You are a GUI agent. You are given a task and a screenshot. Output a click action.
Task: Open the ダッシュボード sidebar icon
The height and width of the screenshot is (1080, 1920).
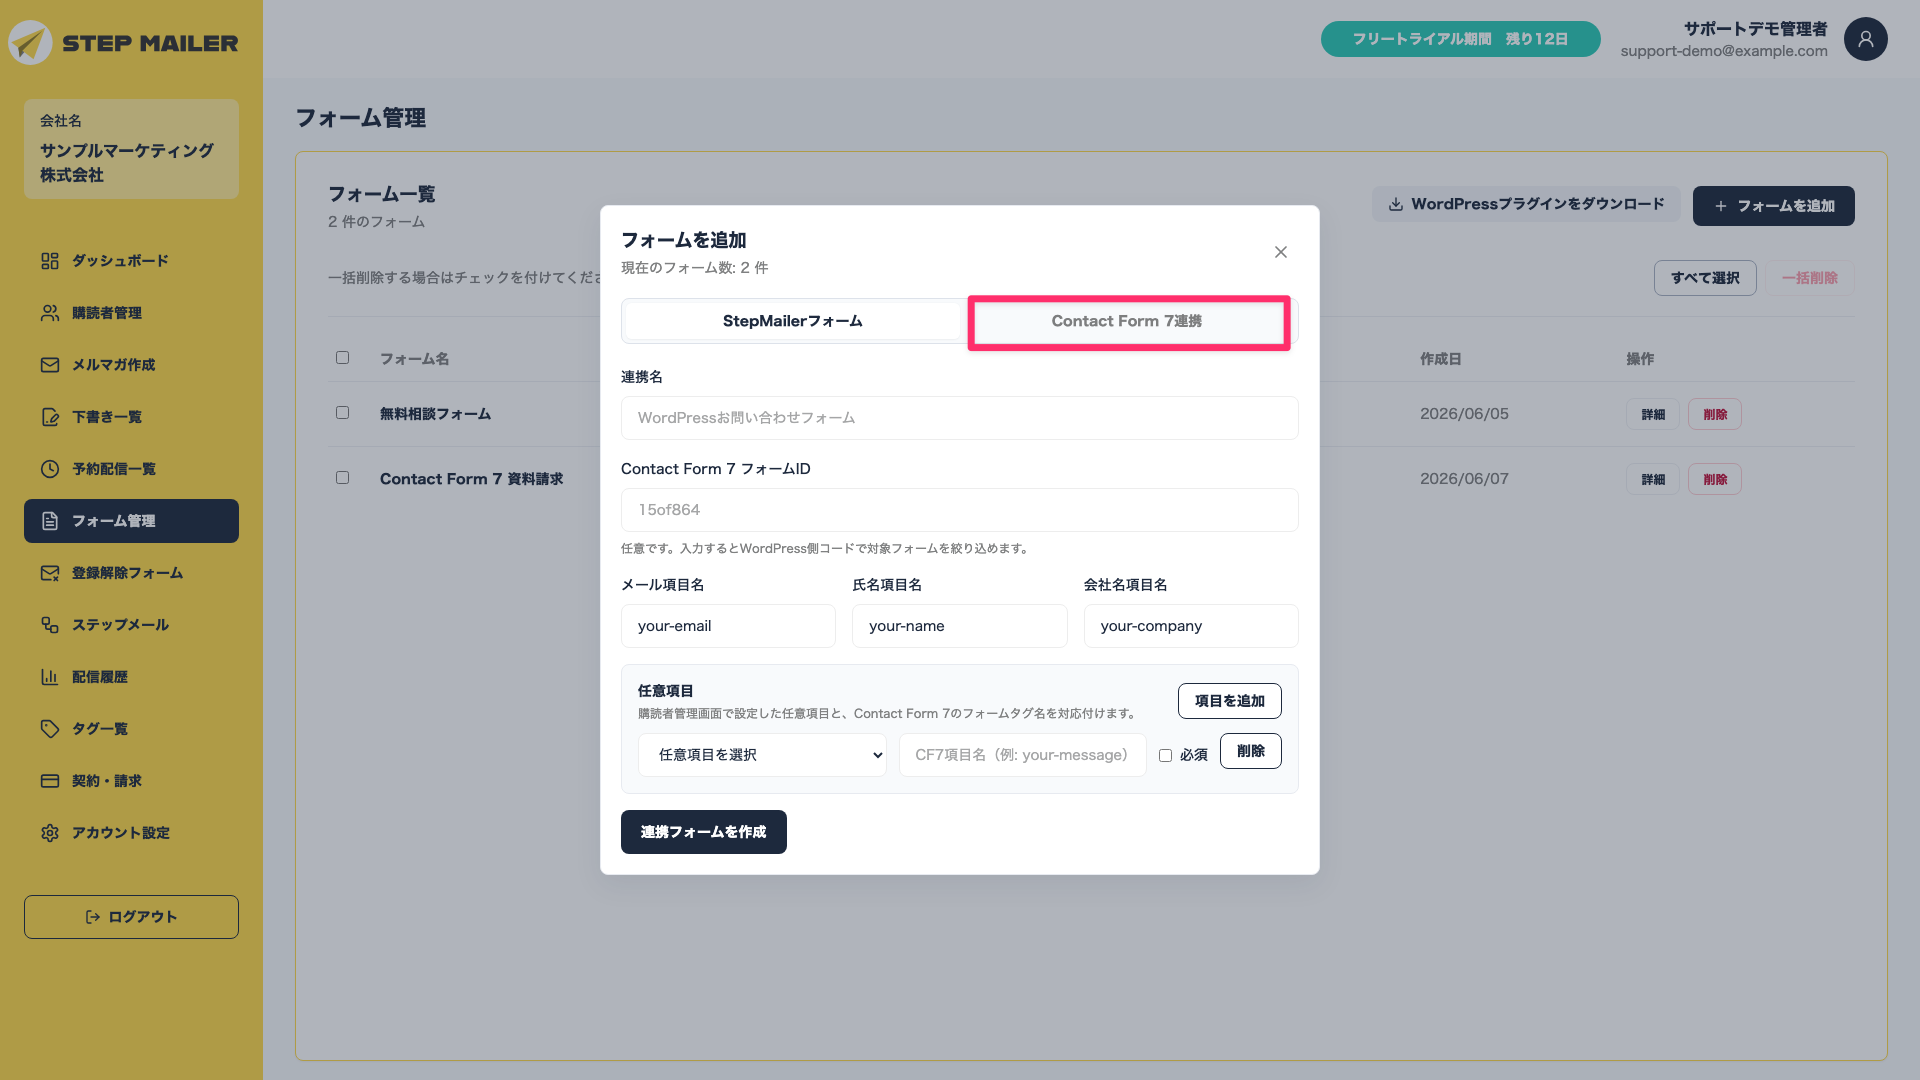pos(50,261)
